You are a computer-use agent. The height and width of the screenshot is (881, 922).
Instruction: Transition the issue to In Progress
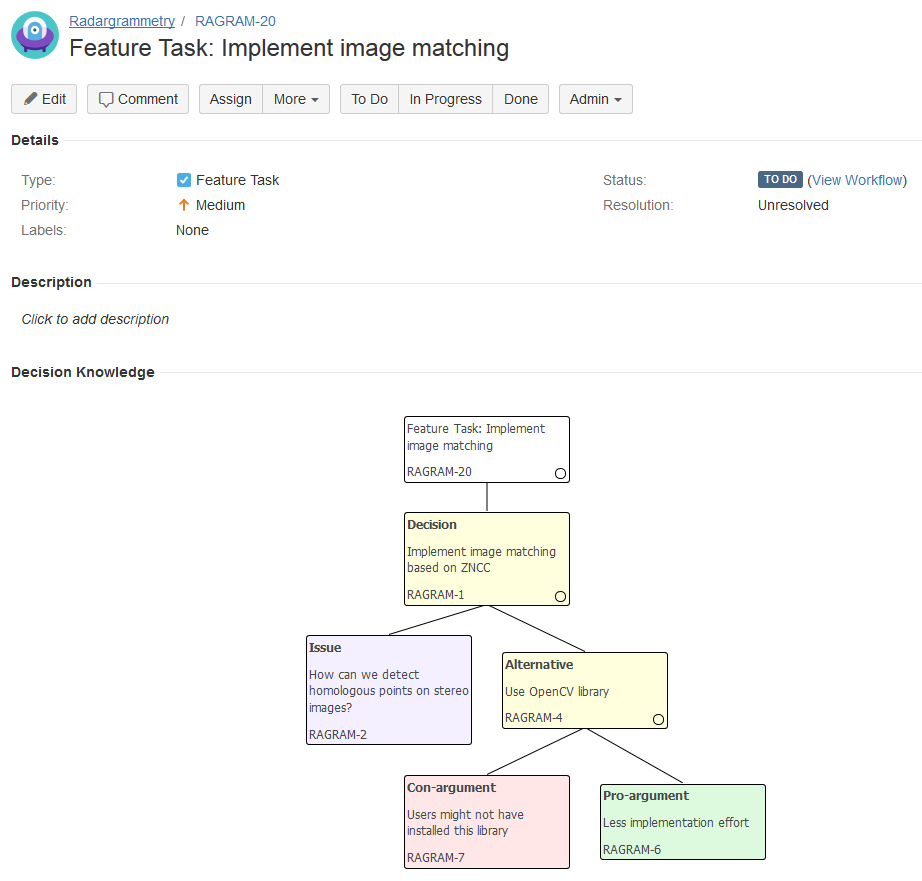(x=445, y=98)
